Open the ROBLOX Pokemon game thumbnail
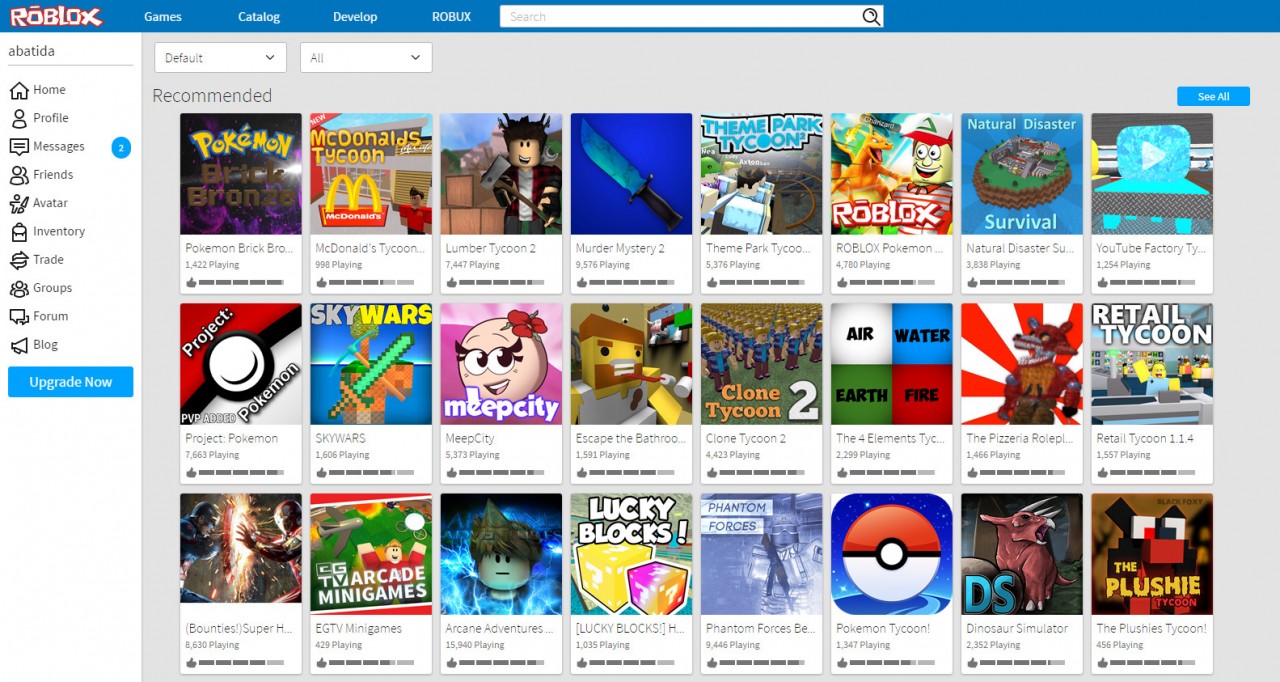1280x682 pixels. pyautogui.click(x=892, y=174)
